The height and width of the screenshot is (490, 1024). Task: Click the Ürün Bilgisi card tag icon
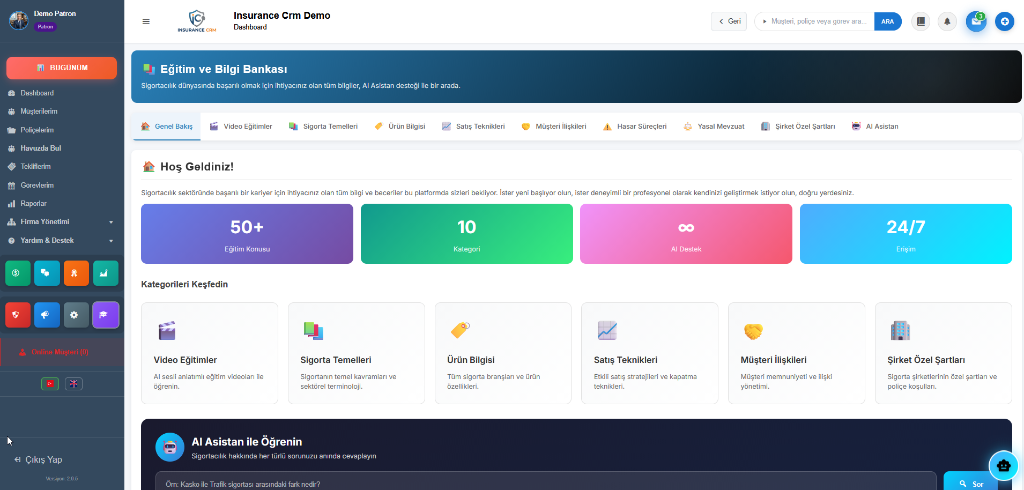click(x=460, y=331)
